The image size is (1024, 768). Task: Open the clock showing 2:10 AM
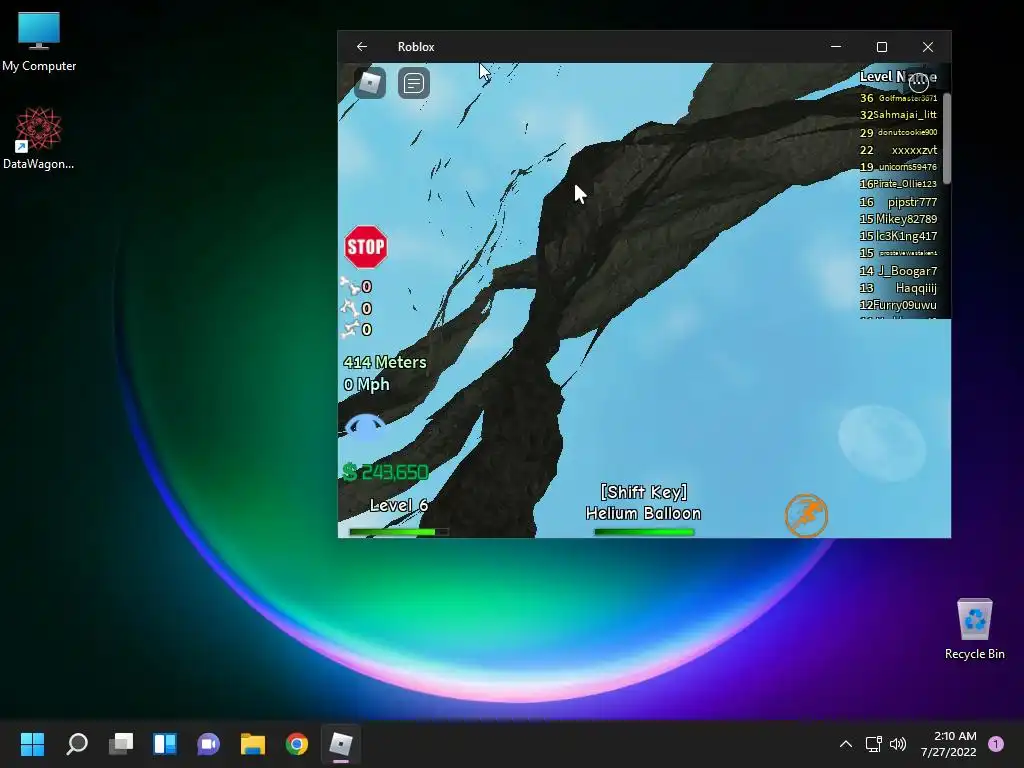tap(948, 744)
